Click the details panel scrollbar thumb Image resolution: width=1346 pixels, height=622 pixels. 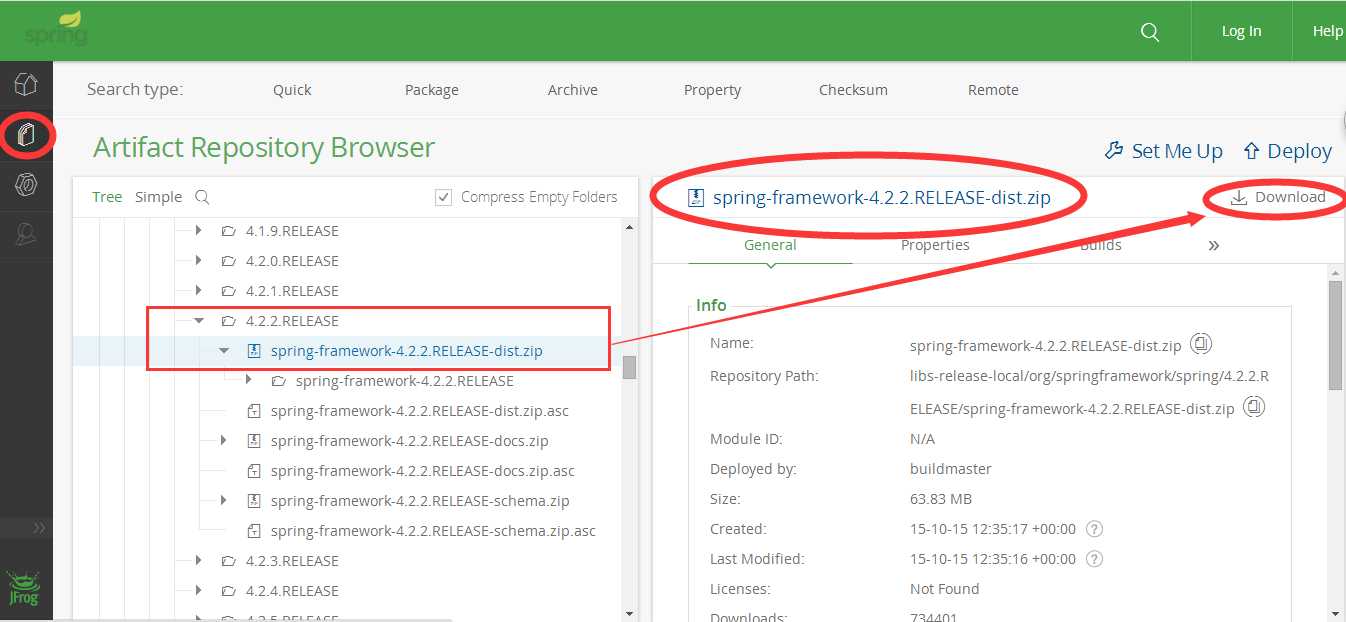(1335, 334)
